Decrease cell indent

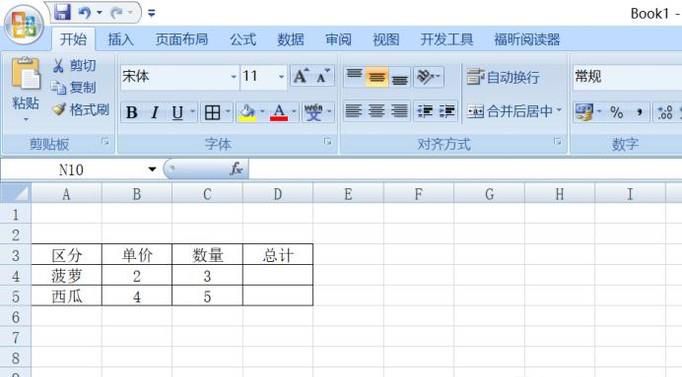click(x=425, y=111)
